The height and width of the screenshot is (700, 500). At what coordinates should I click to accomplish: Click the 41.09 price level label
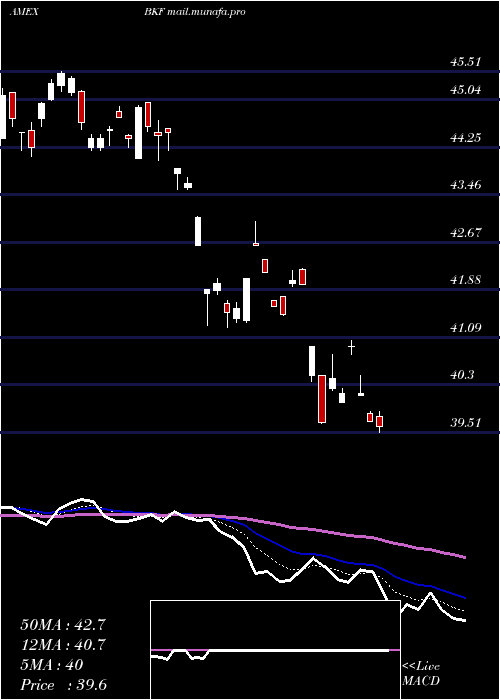[466, 328]
